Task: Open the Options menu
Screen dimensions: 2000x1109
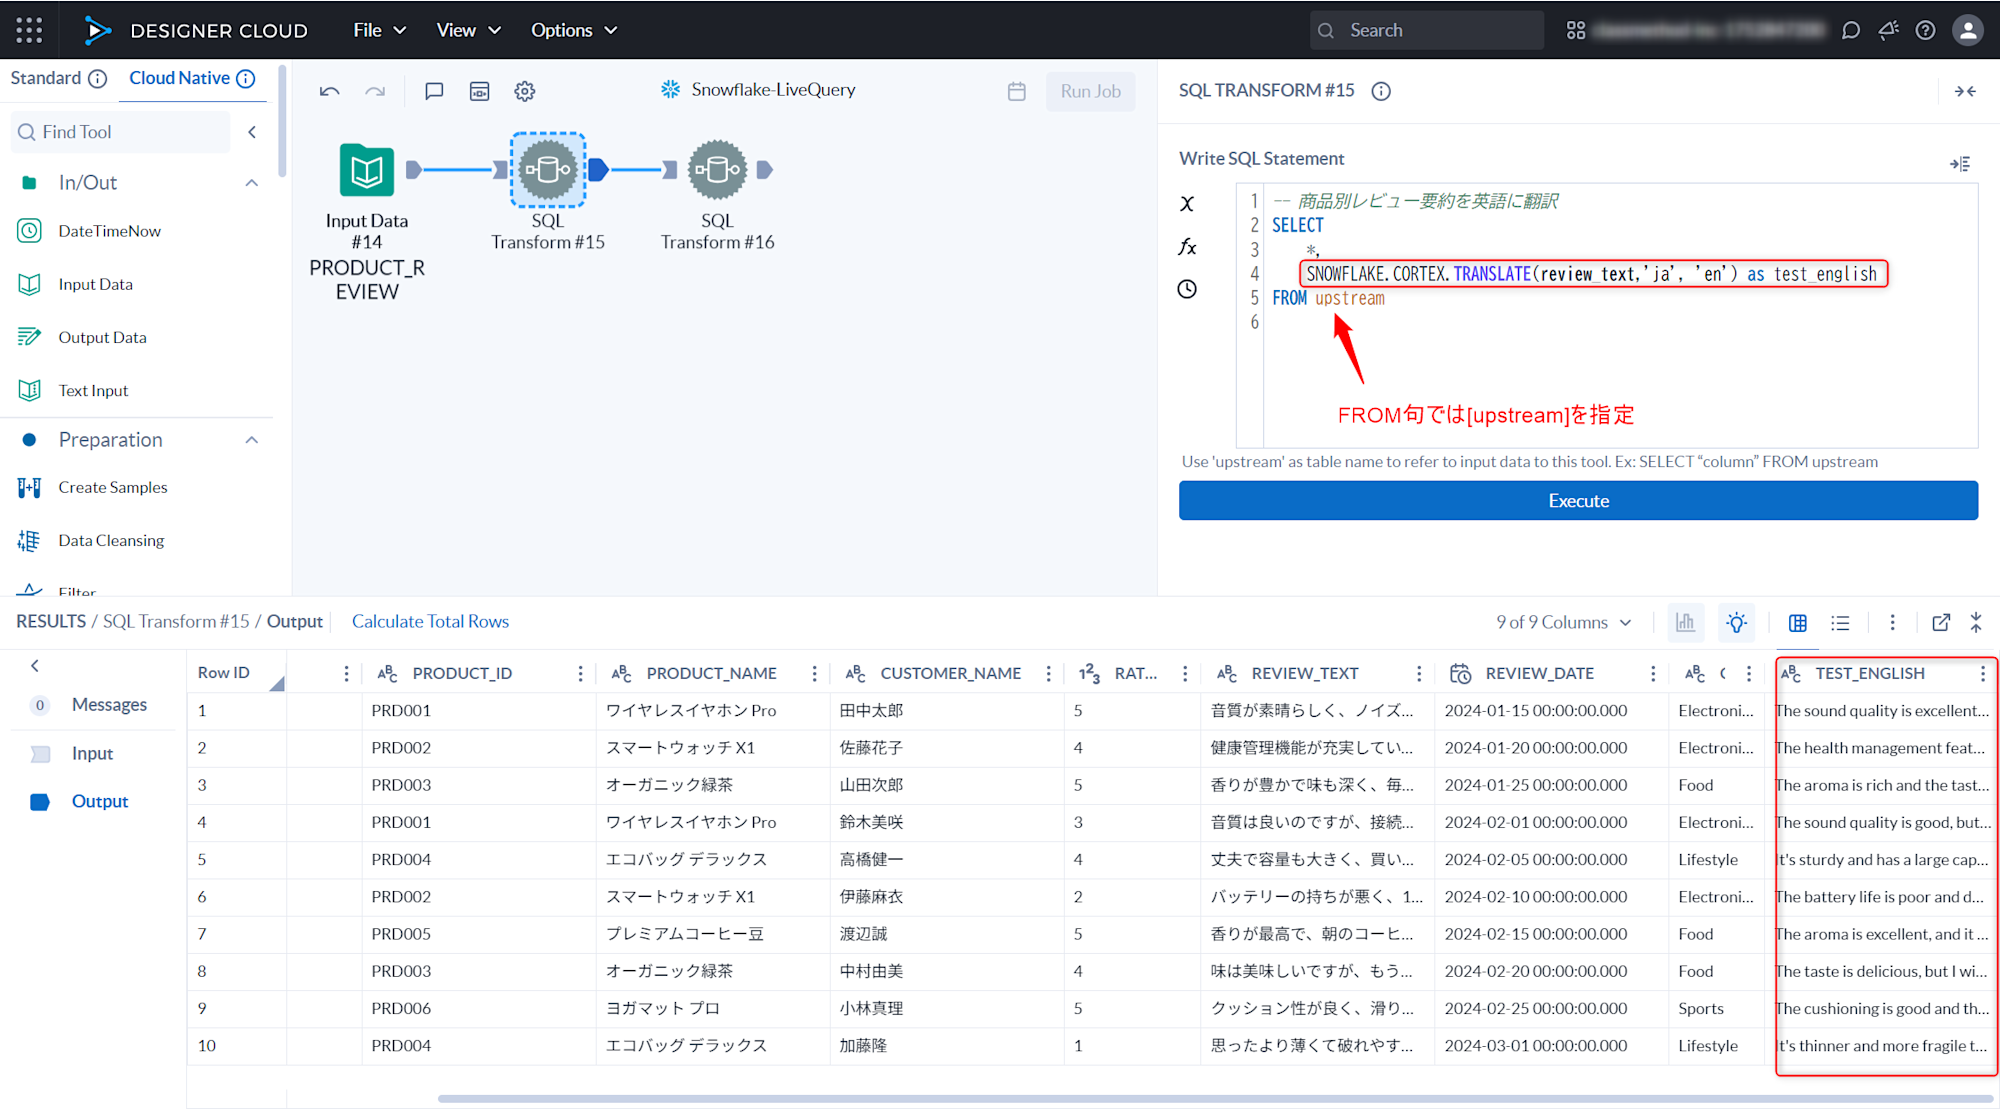Action: tap(574, 30)
